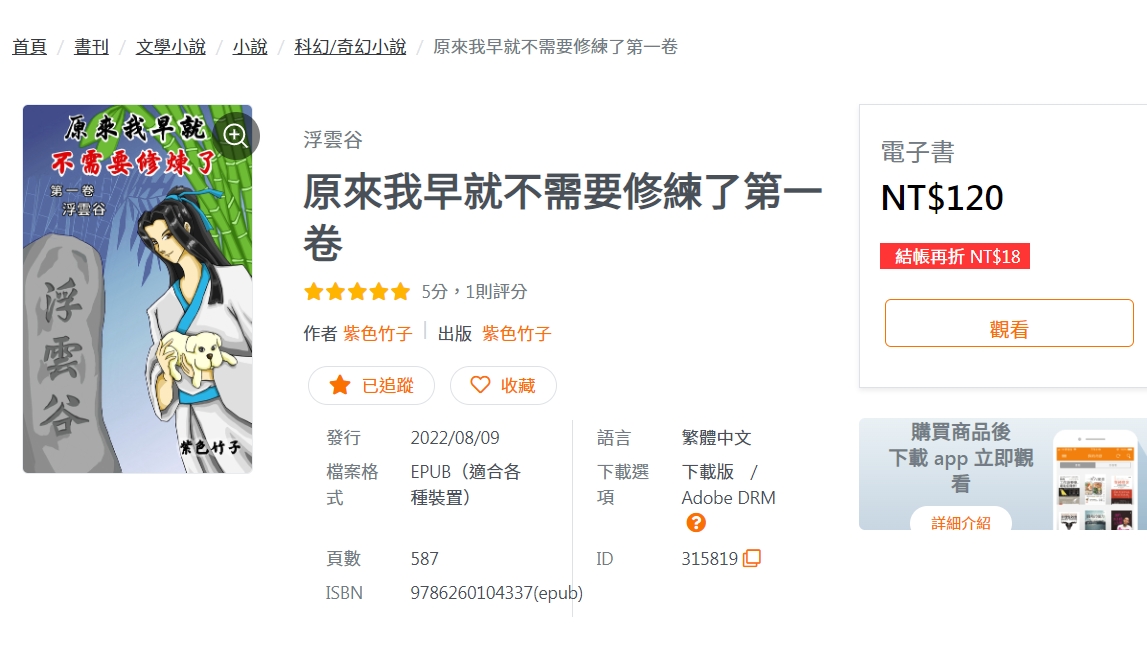Viewport: 1147px width, 650px height.
Task: Click the Adobe DRM text
Action: point(729,498)
